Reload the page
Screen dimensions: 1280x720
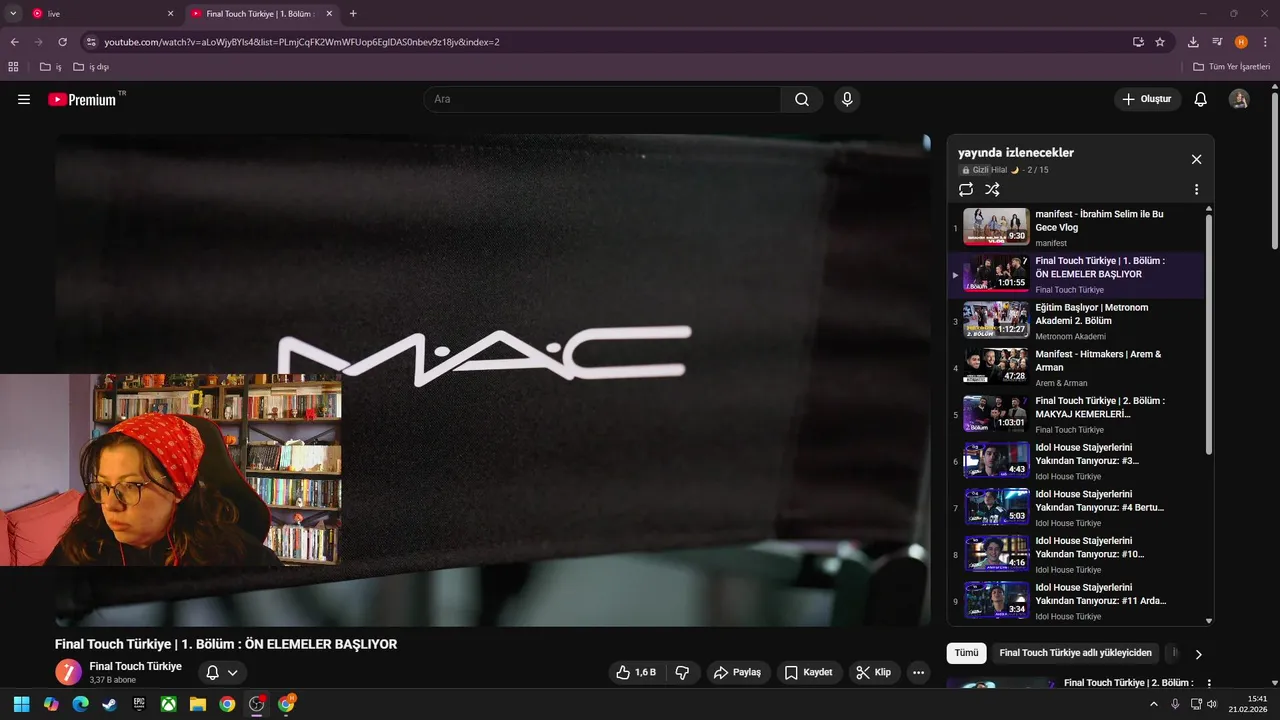62,42
